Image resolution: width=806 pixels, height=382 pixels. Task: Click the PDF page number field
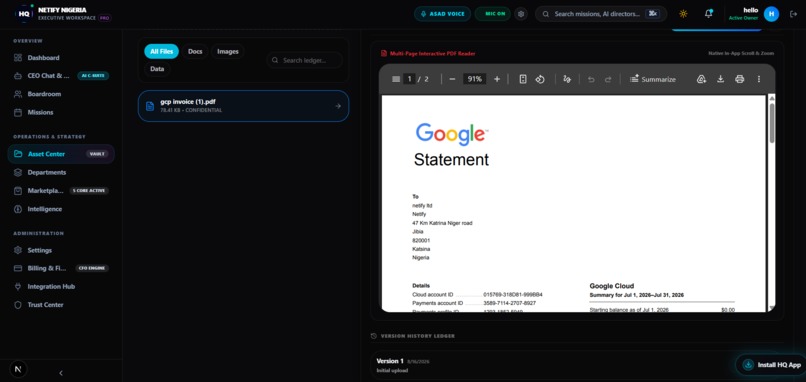[410, 79]
